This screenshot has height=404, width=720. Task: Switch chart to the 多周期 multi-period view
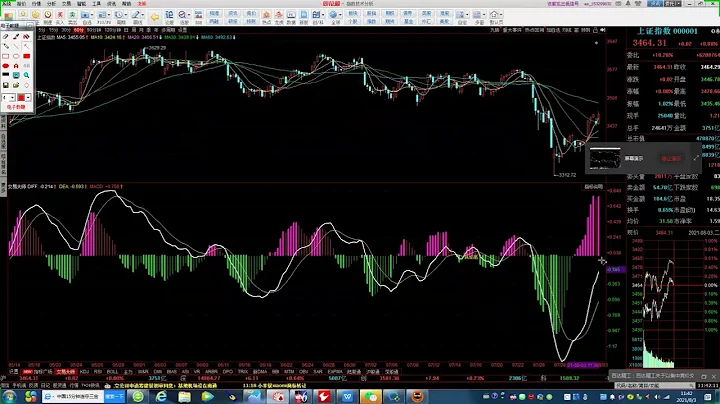click(x=169, y=30)
